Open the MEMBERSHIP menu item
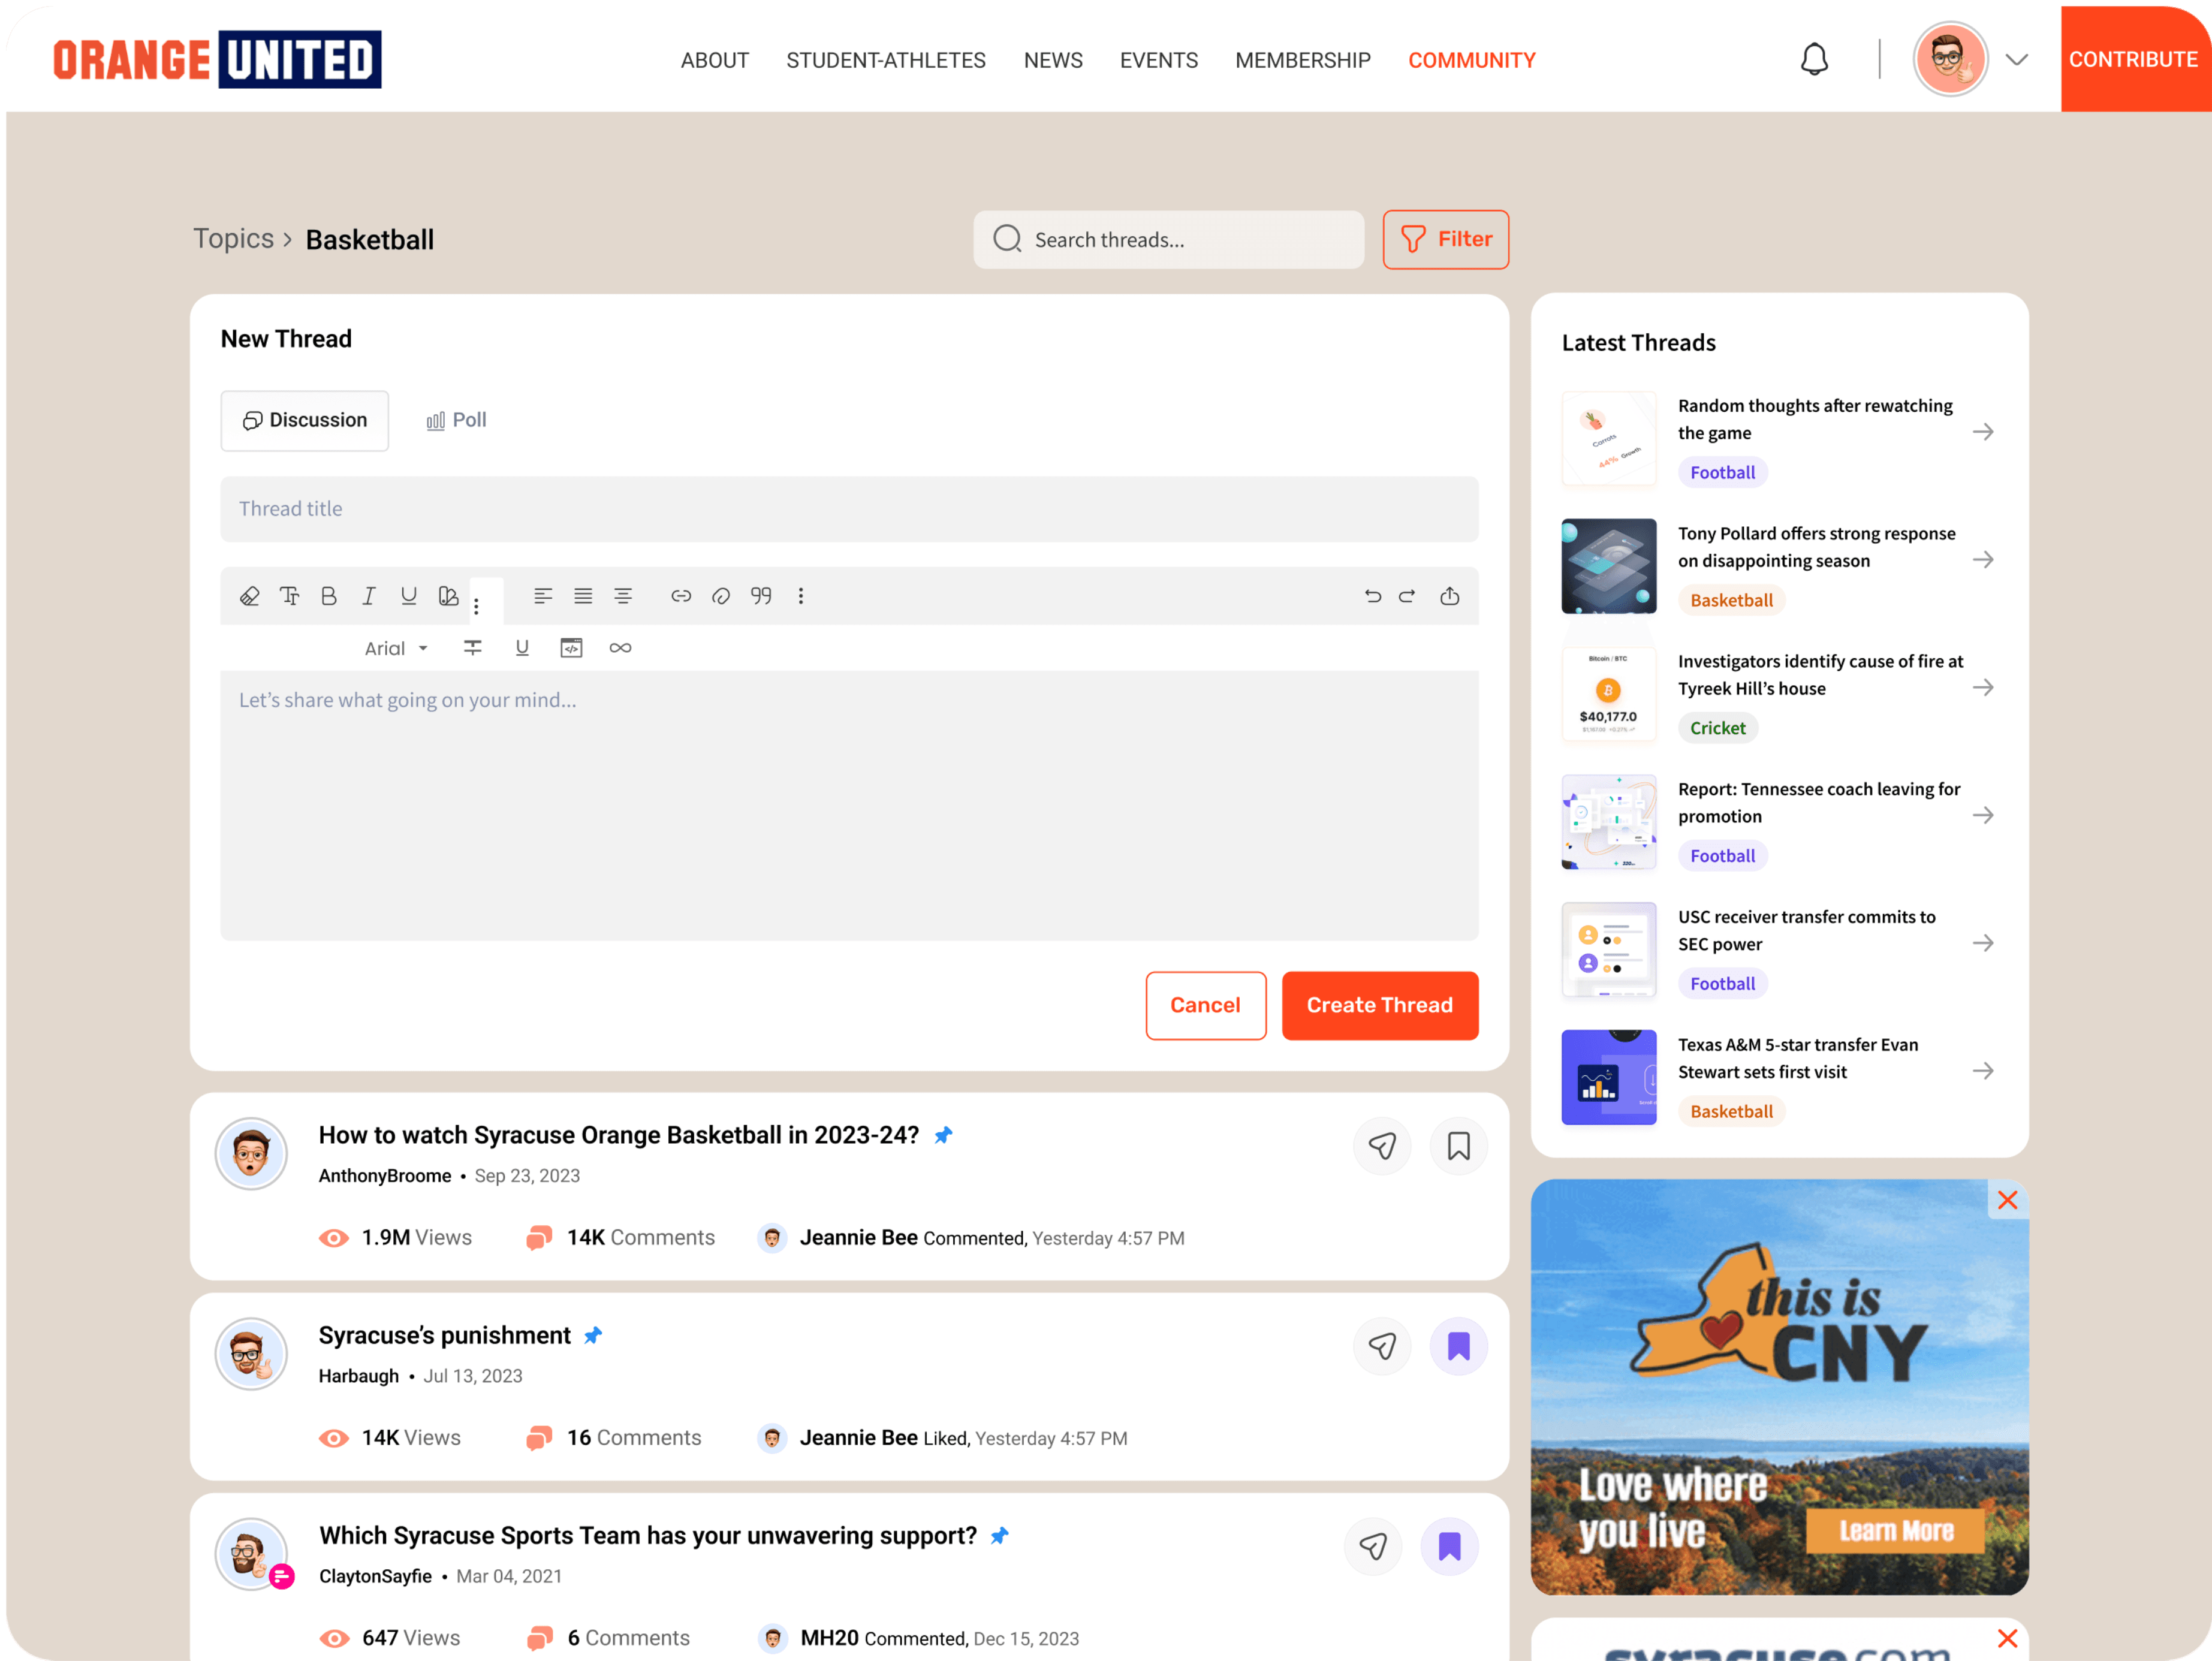The width and height of the screenshot is (2212, 1661). [1302, 60]
